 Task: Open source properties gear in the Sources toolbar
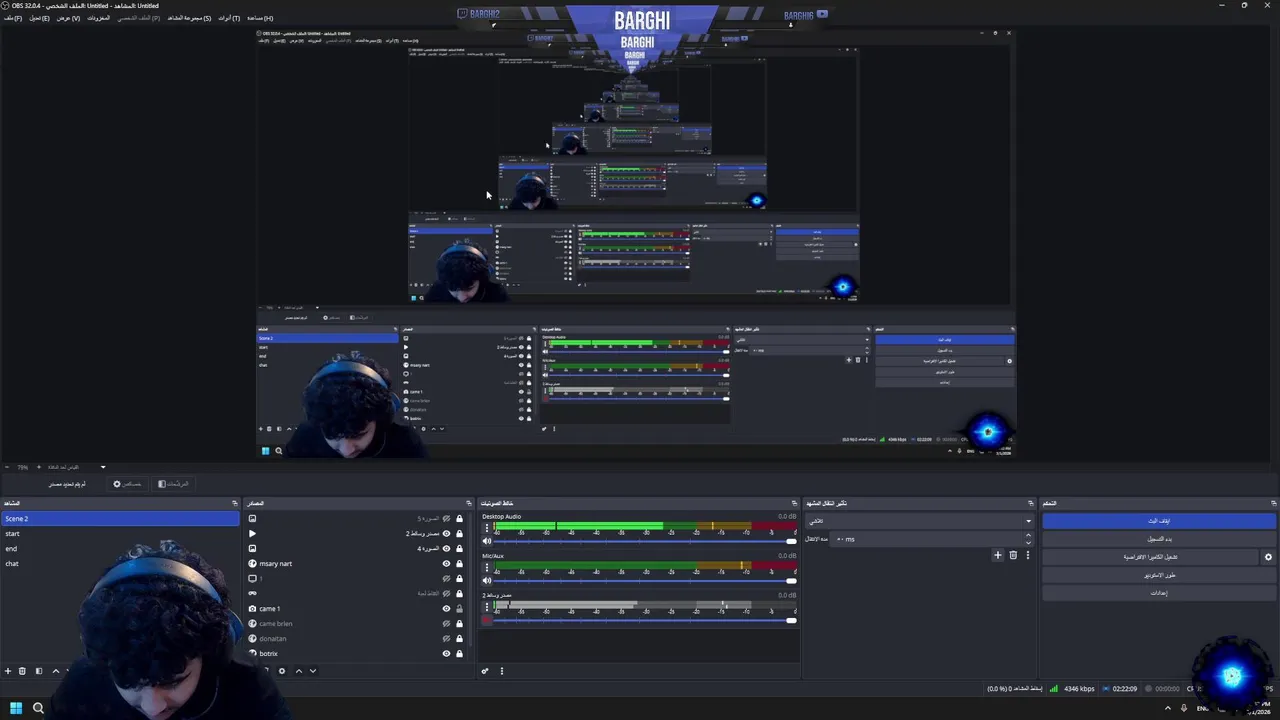pyautogui.click(x=282, y=671)
